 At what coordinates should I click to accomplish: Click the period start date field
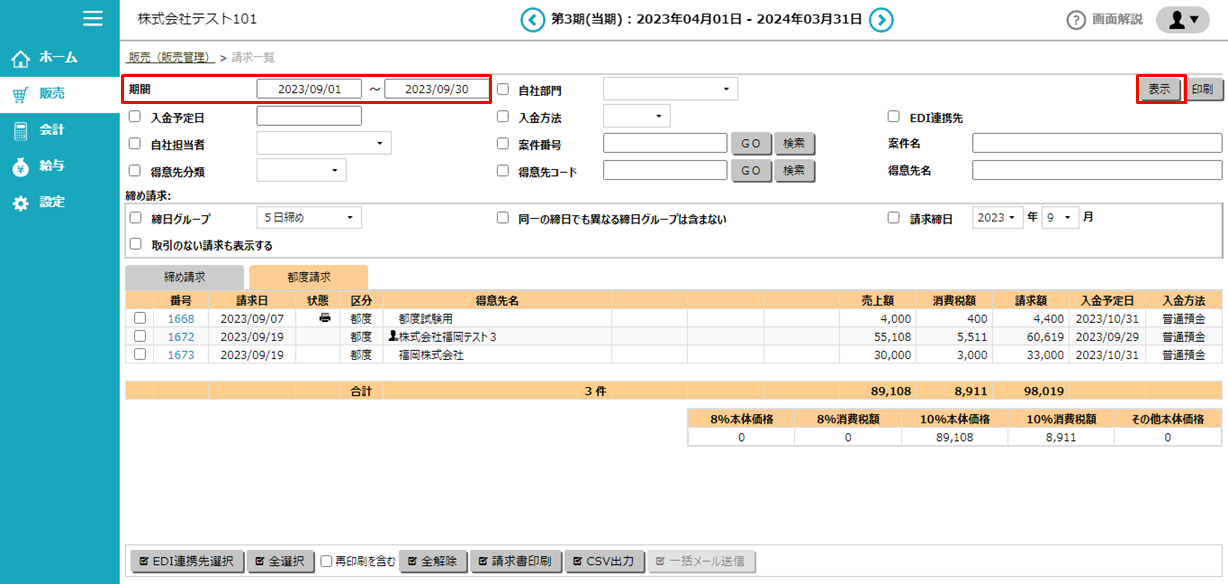point(309,89)
